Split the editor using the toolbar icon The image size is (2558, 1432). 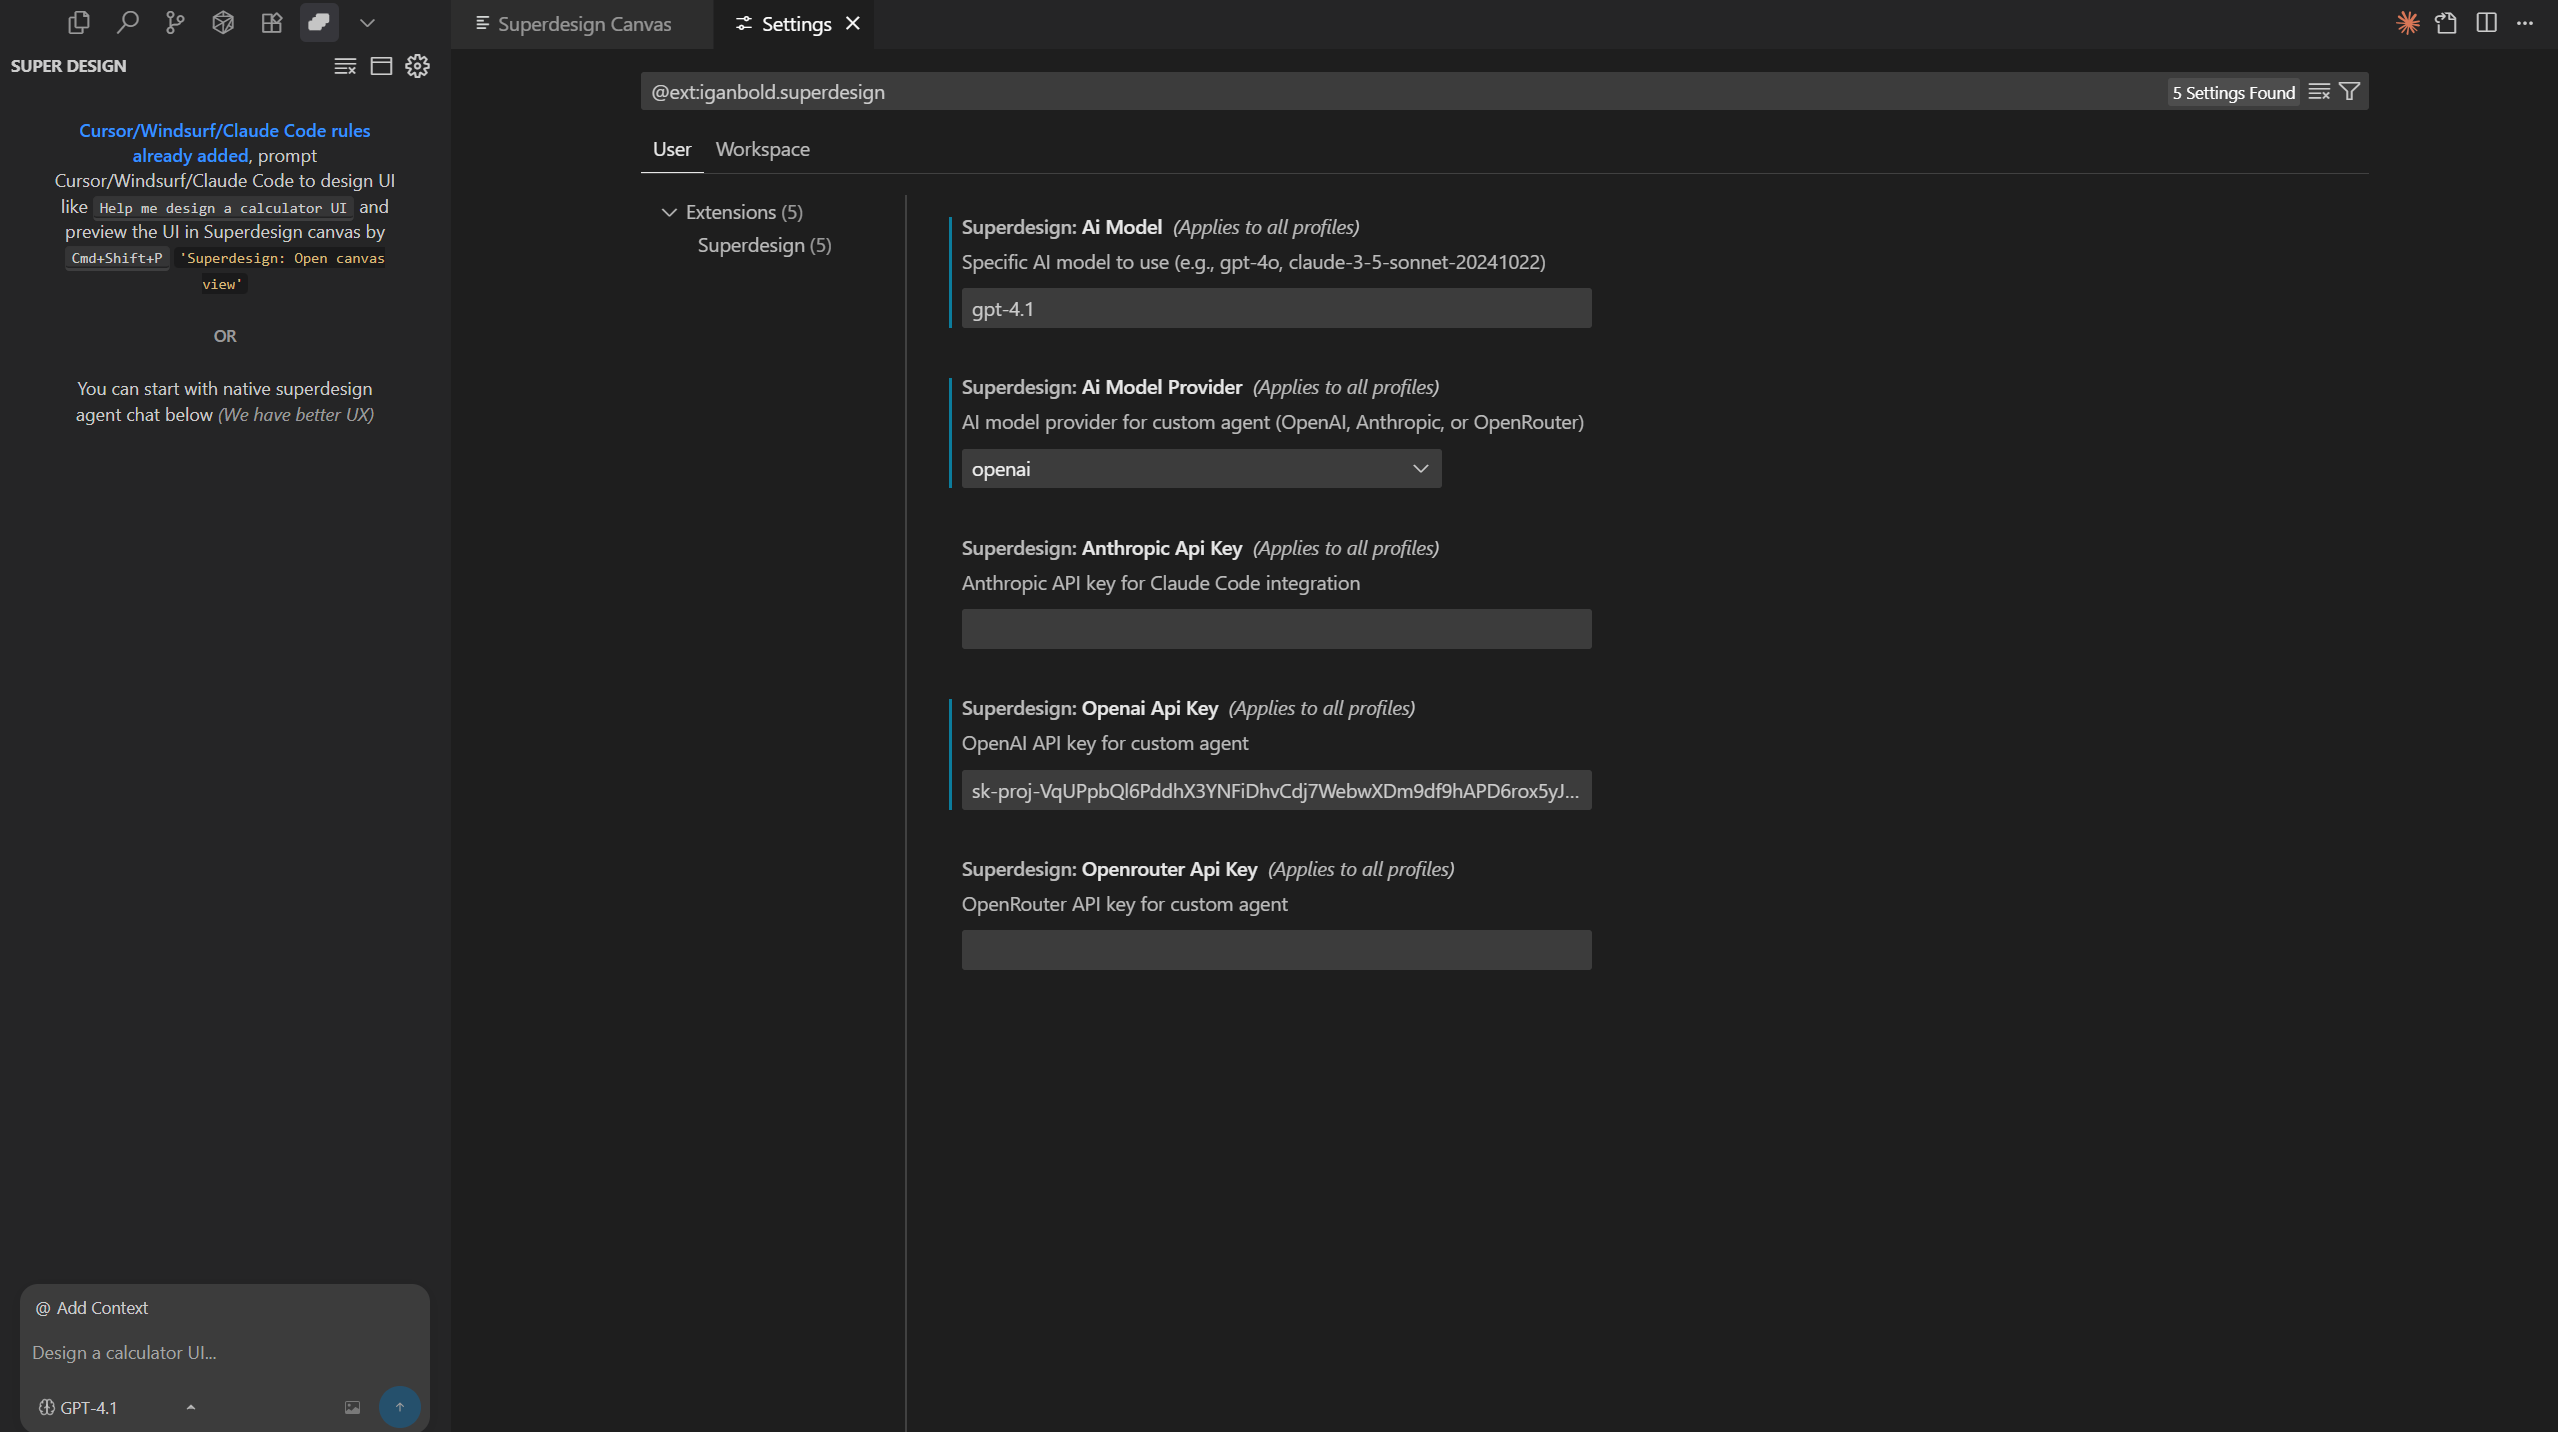pyautogui.click(x=2486, y=23)
